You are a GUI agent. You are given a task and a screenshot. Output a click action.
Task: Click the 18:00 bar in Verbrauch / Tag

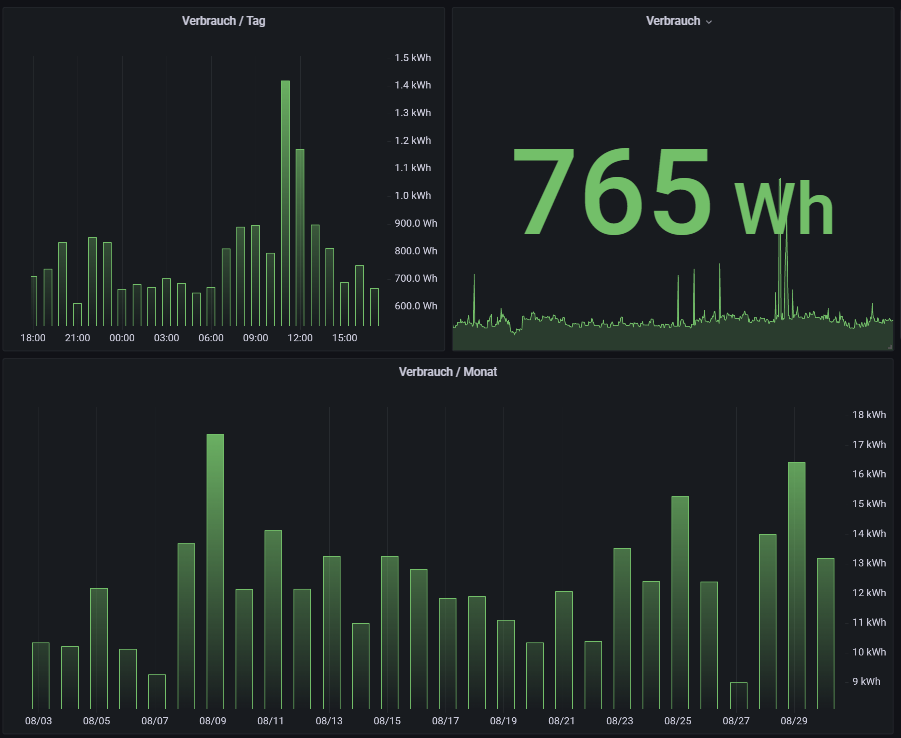tap(33, 300)
